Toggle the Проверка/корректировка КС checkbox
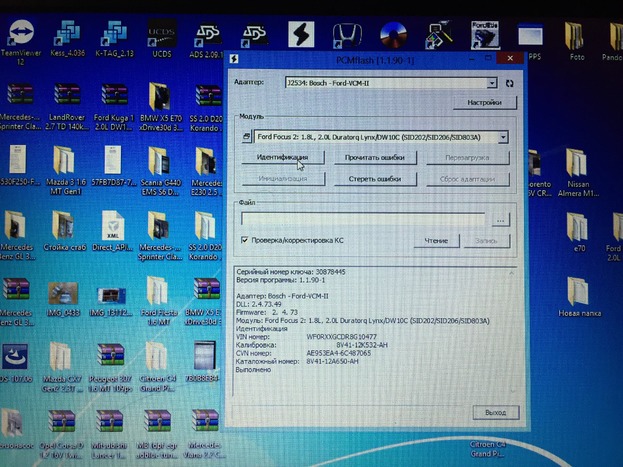Screen dimensions: 623x467 point(245,240)
